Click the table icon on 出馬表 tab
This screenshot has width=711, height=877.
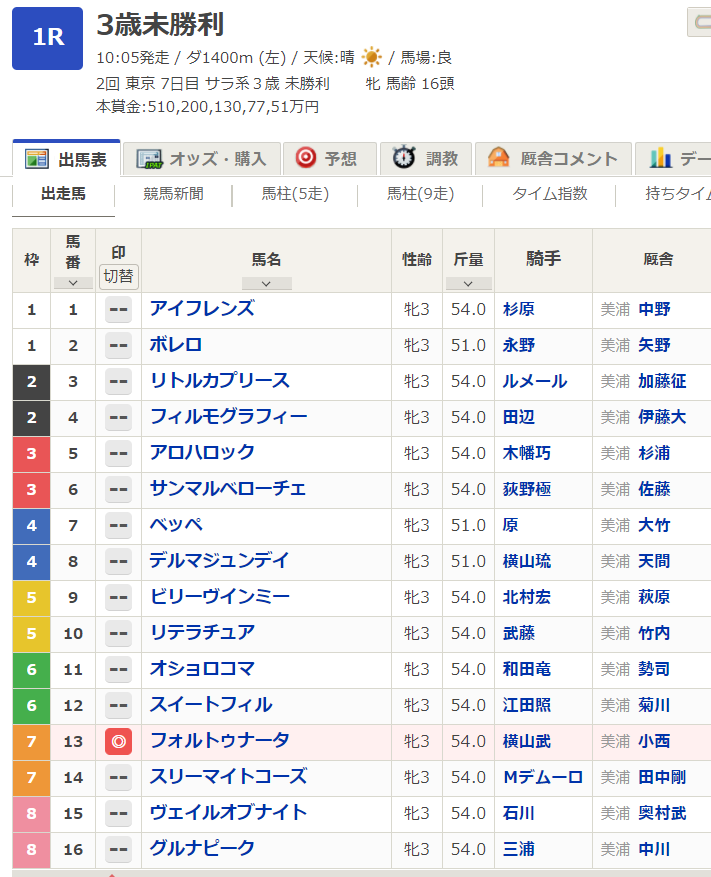[37, 159]
